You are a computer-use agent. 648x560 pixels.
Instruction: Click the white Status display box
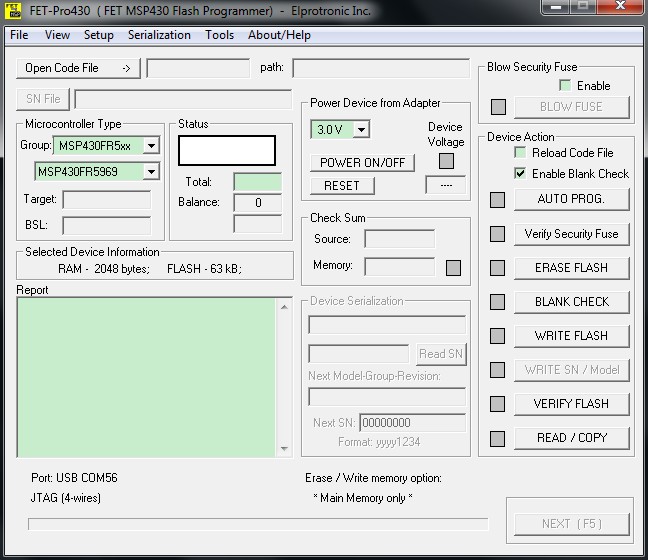(x=227, y=150)
